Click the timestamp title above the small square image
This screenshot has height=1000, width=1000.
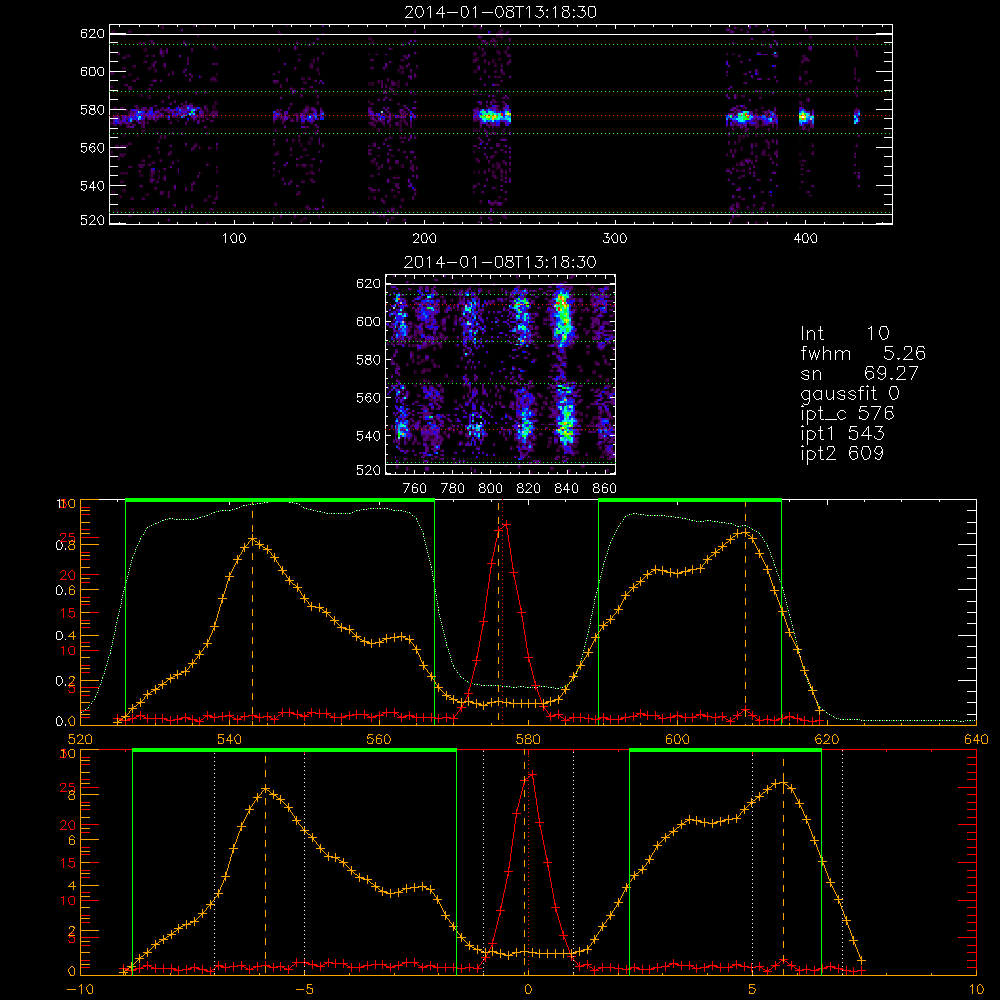[501, 262]
